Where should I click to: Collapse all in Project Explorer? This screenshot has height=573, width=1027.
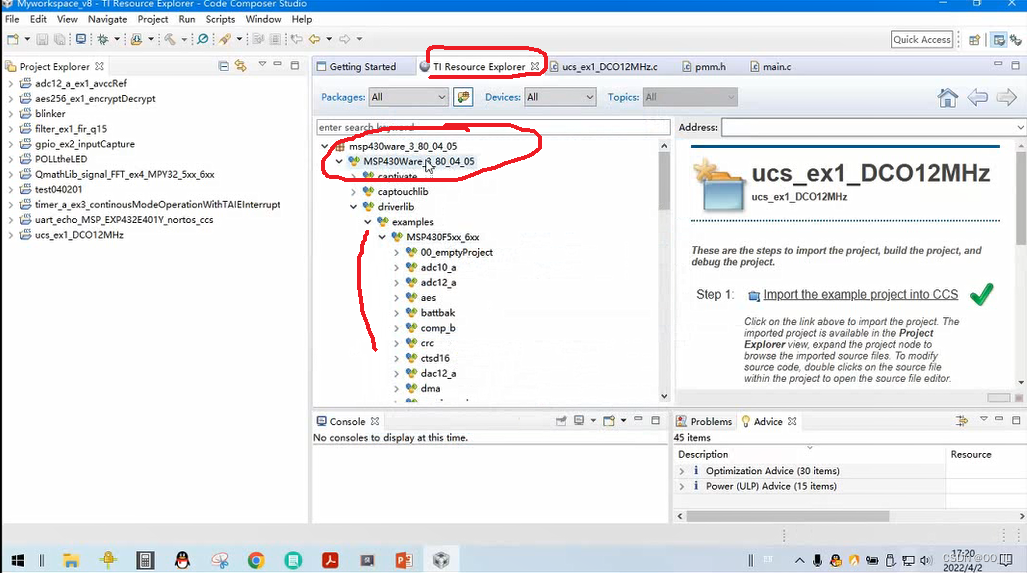point(223,65)
